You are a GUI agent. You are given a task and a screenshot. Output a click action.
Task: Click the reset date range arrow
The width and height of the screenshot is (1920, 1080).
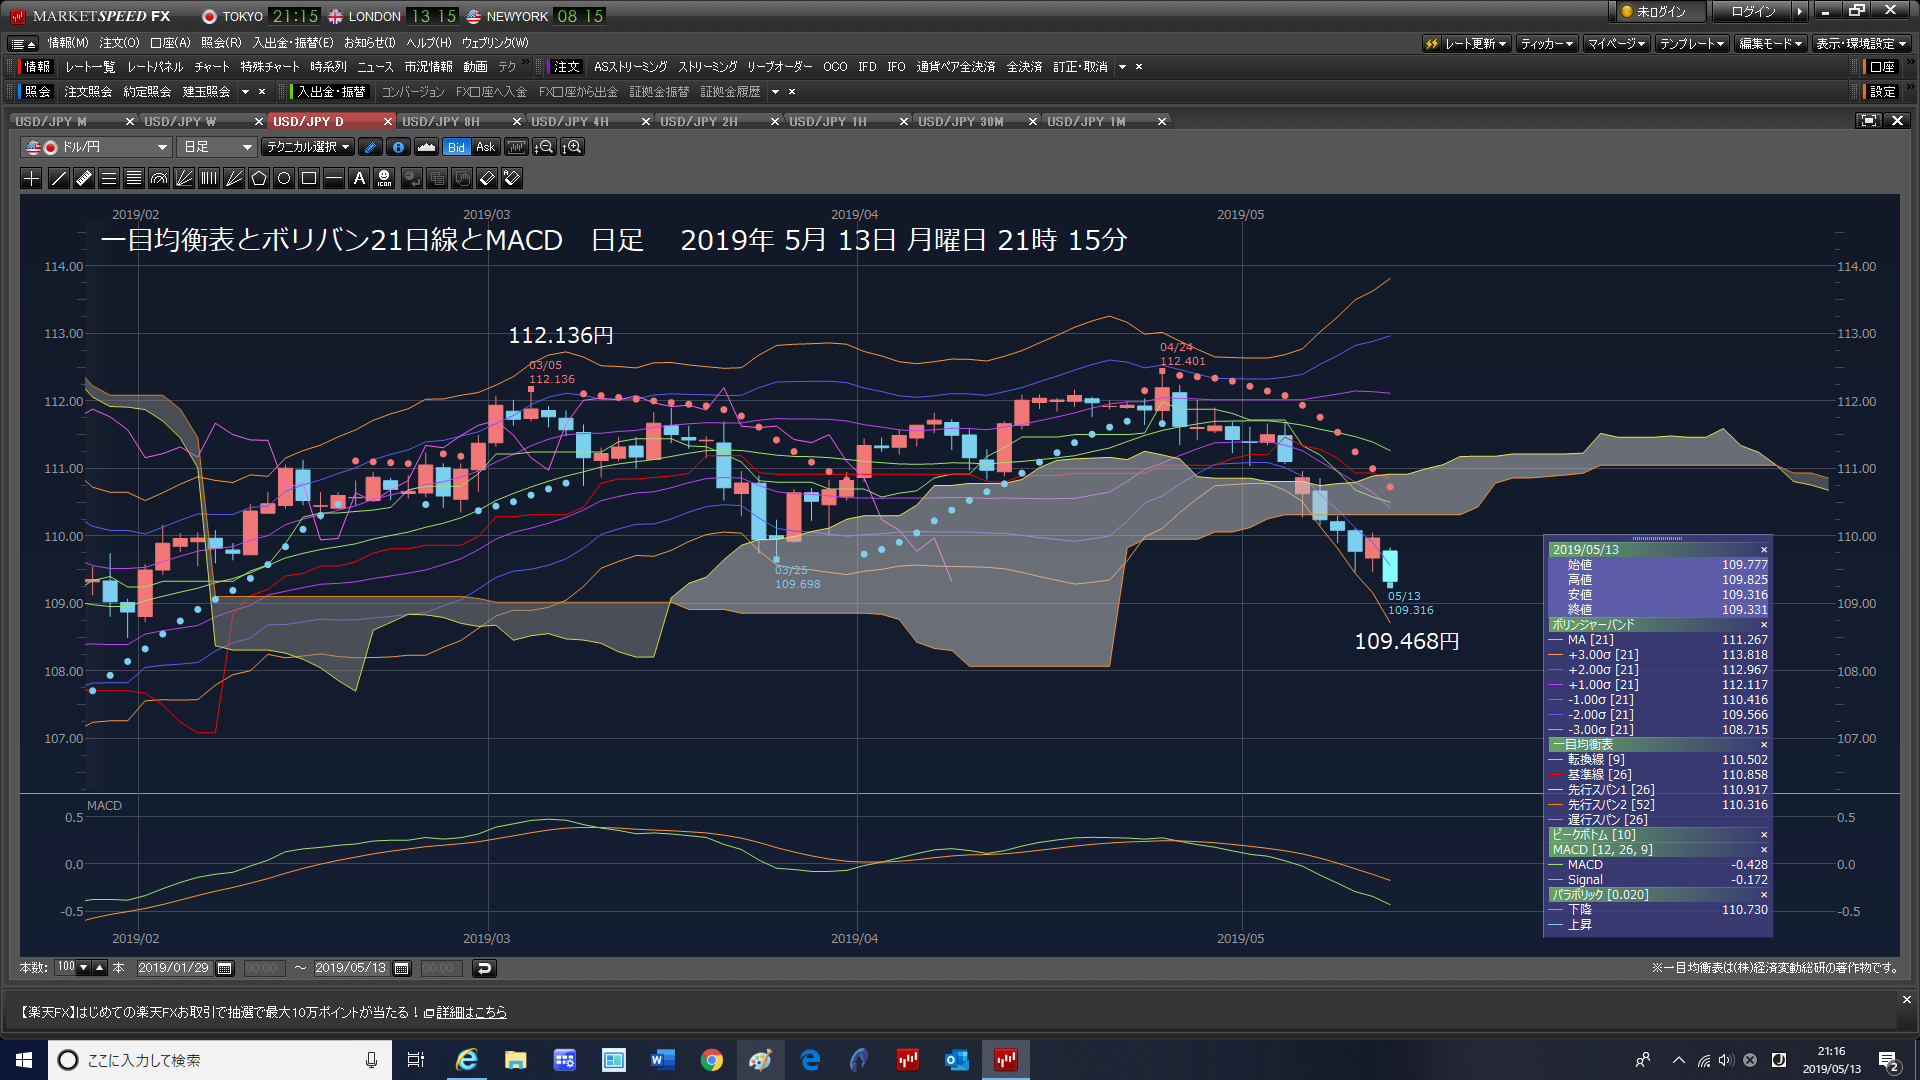point(484,968)
